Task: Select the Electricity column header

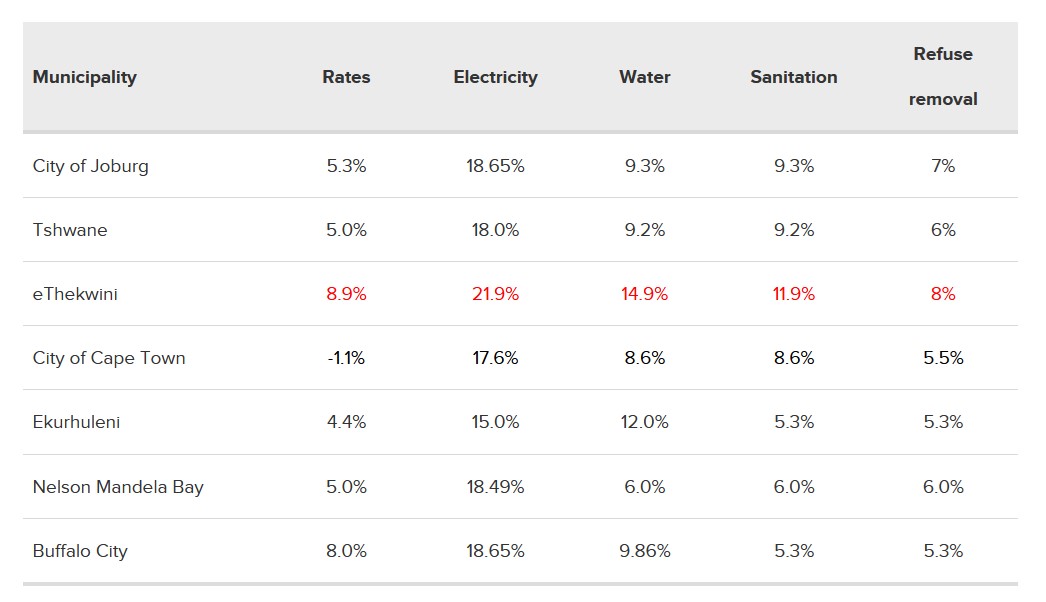Action: 495,77
